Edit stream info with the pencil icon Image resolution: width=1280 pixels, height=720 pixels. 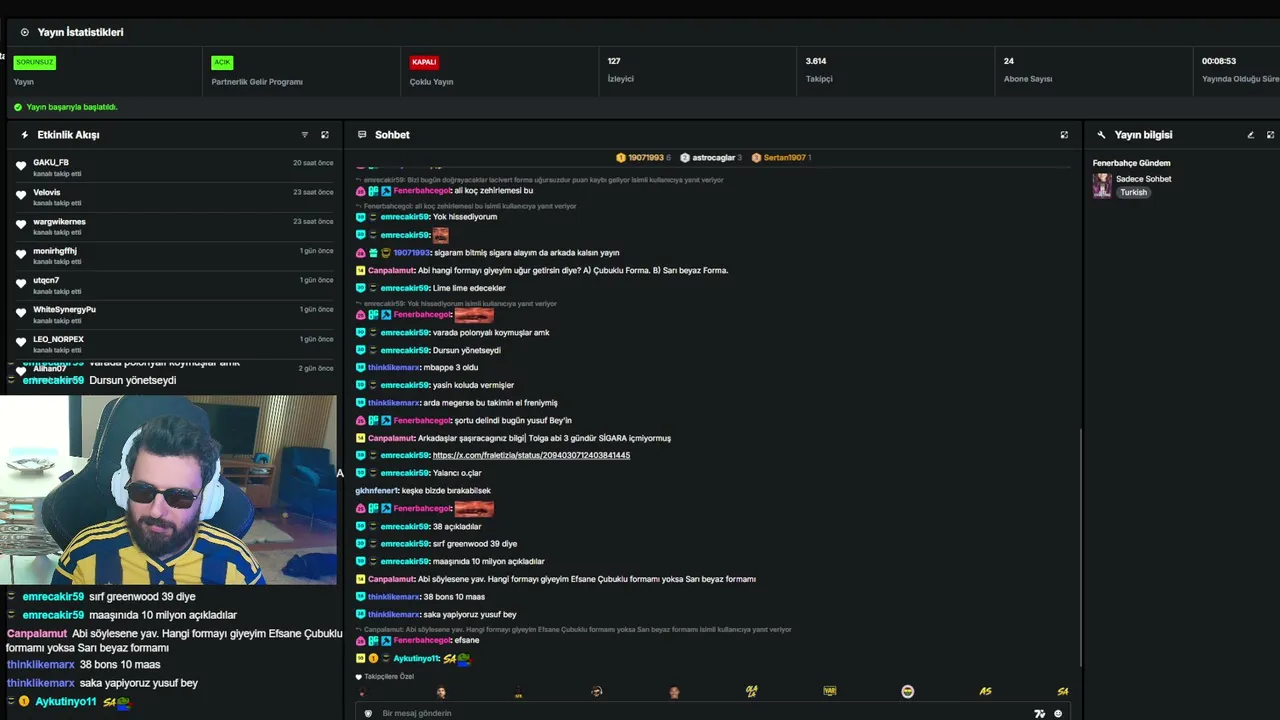coord(1250,135)
